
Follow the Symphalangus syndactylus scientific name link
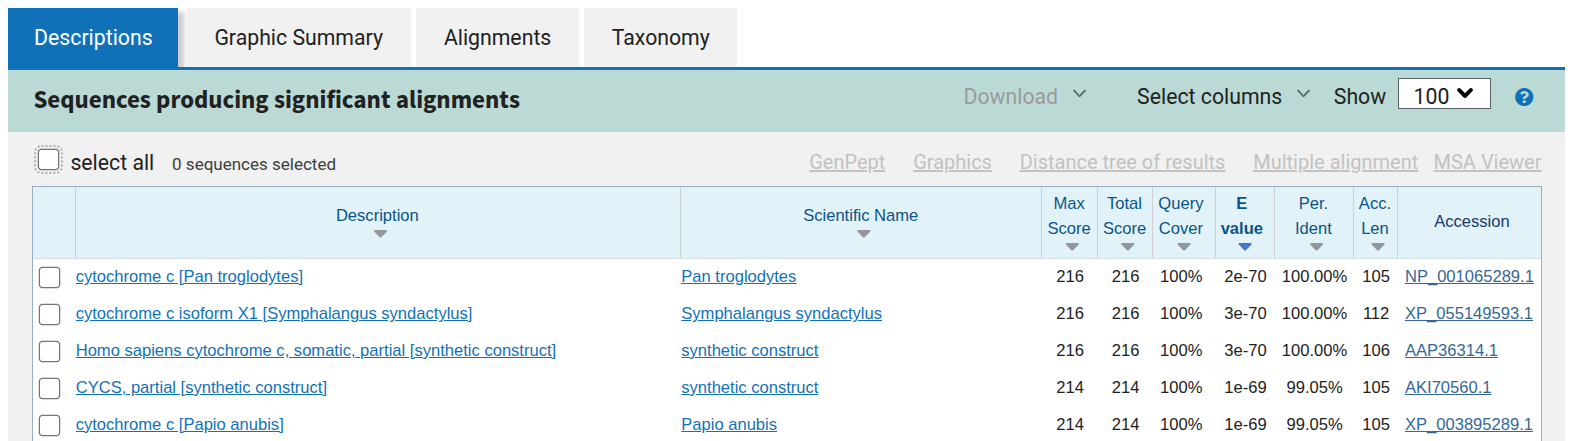[x=781, y=313]
